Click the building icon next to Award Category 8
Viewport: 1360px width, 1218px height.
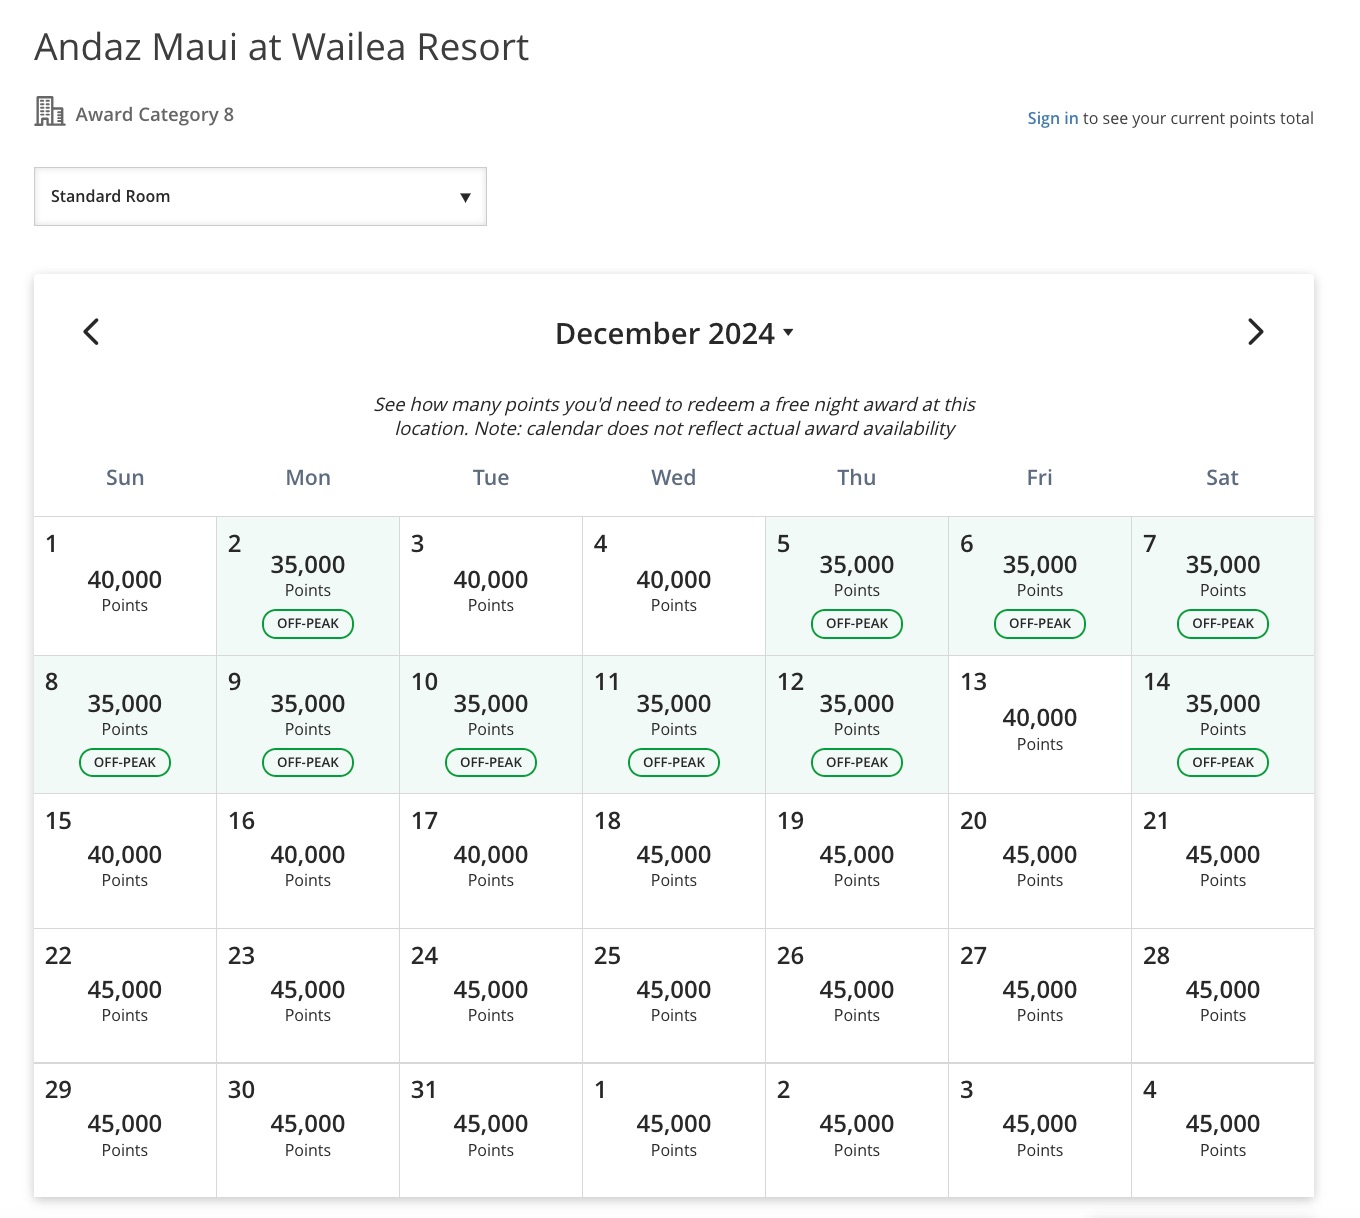[48, 112]
